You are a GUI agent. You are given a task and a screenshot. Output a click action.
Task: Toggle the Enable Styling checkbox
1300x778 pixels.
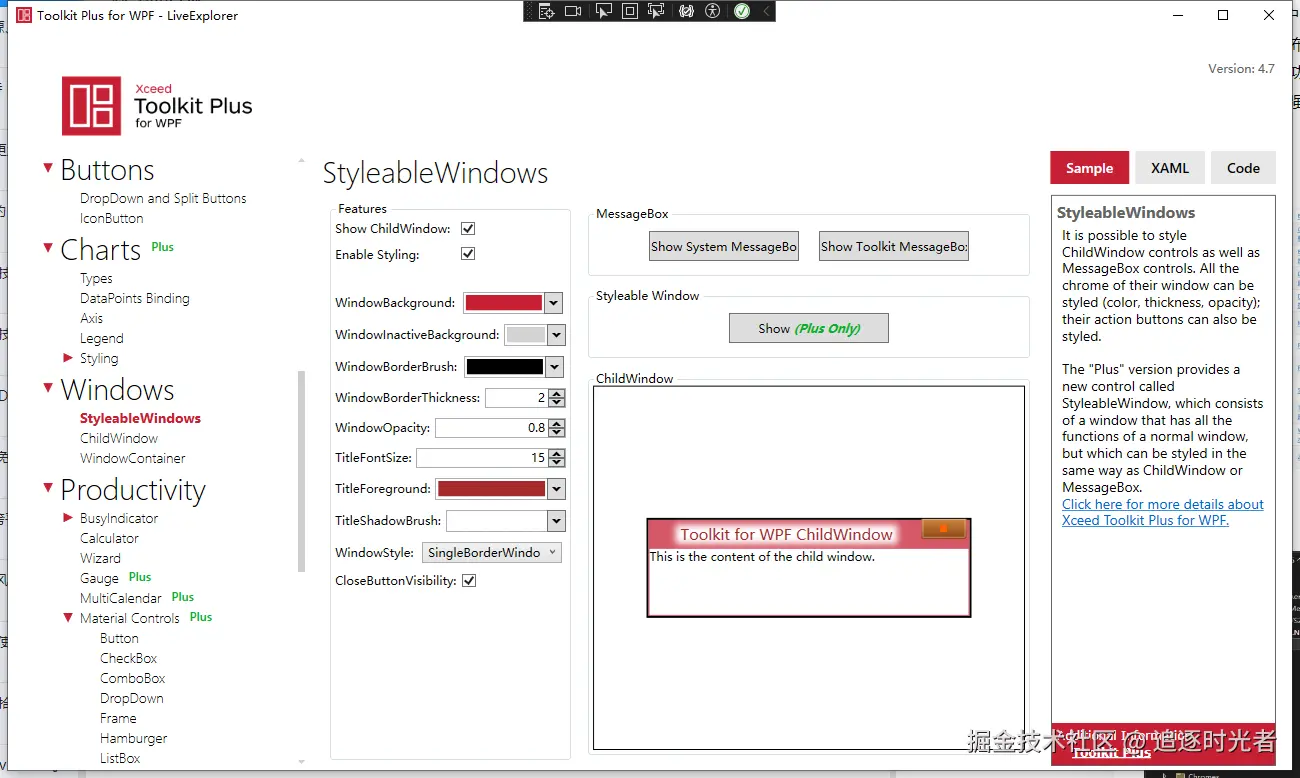tap(468, 254)
